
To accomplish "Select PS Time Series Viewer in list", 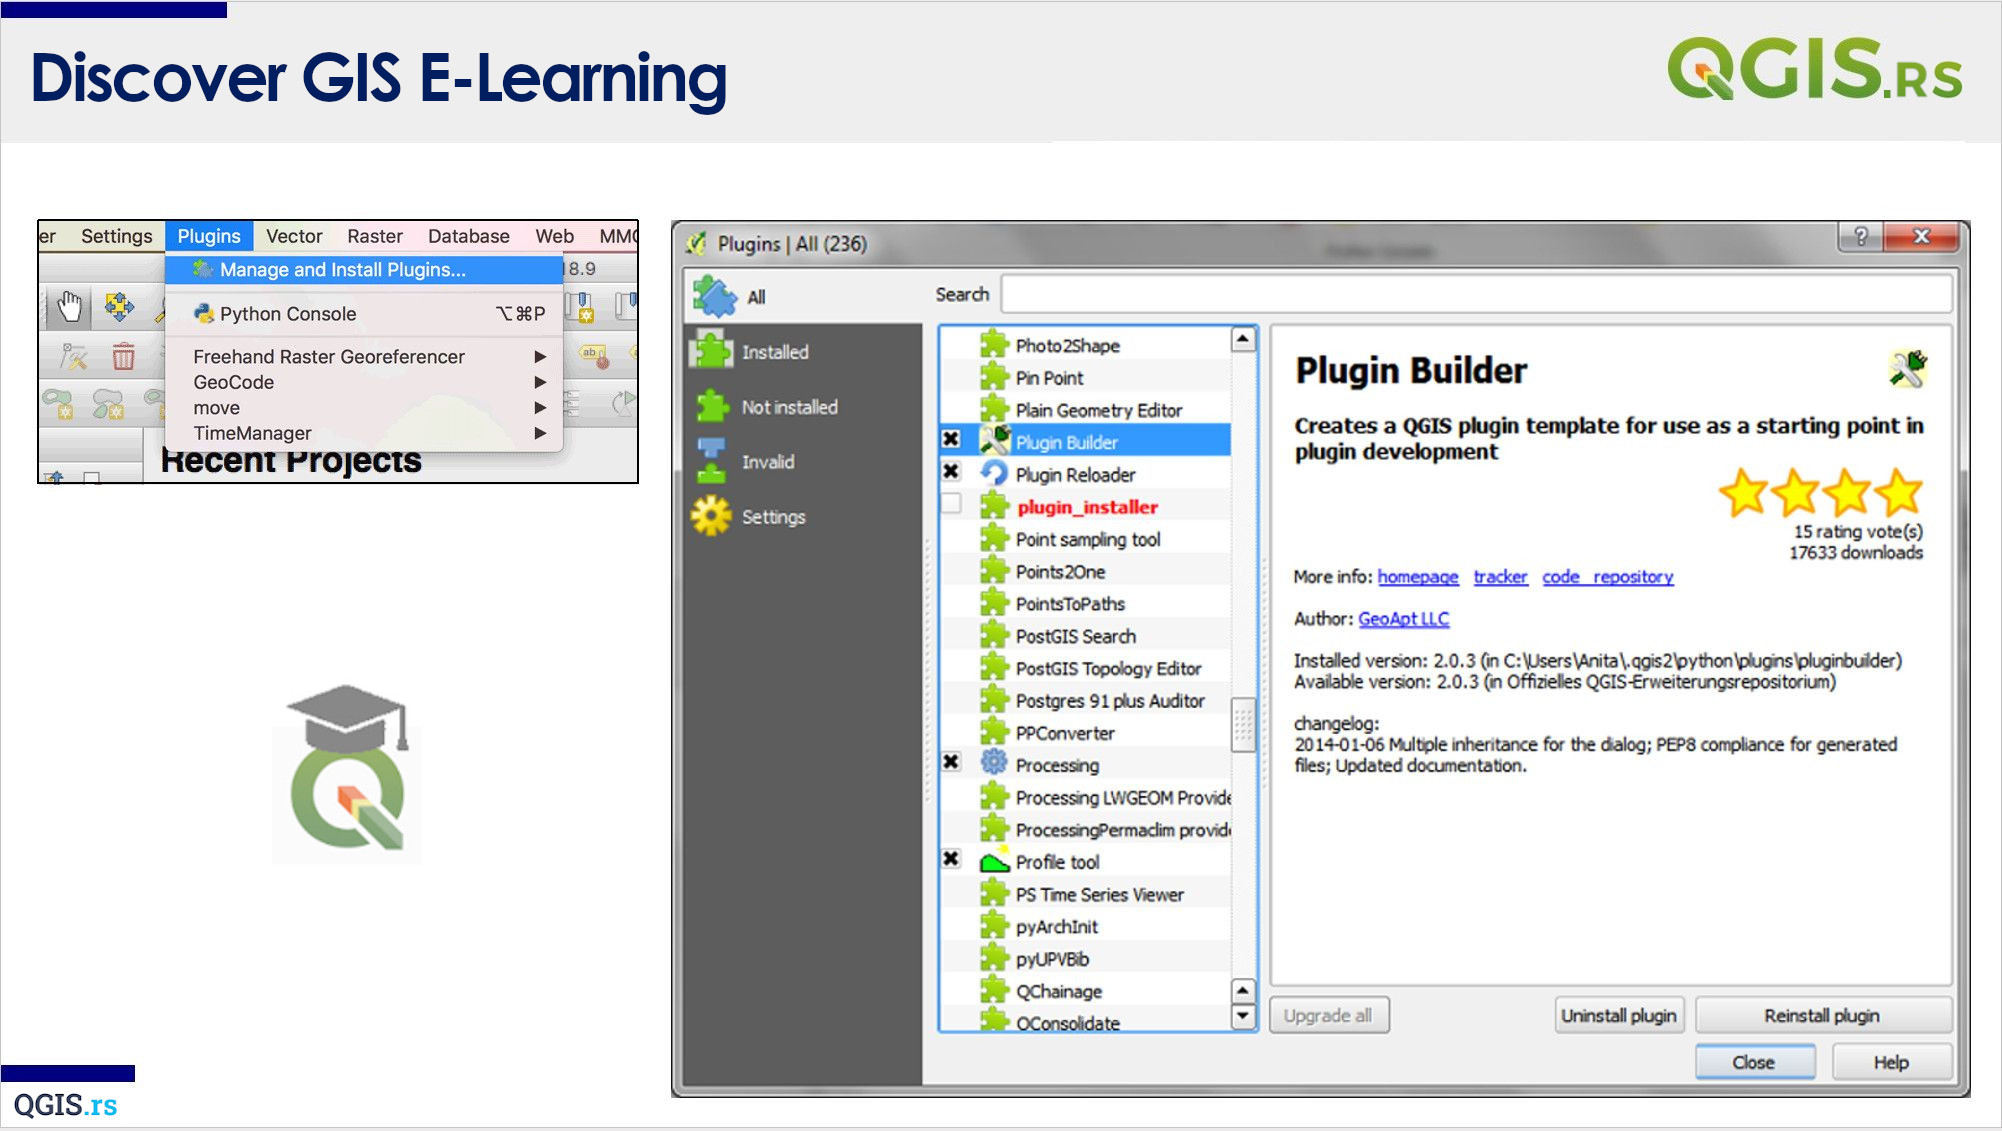I will (x=1086, y=895).
